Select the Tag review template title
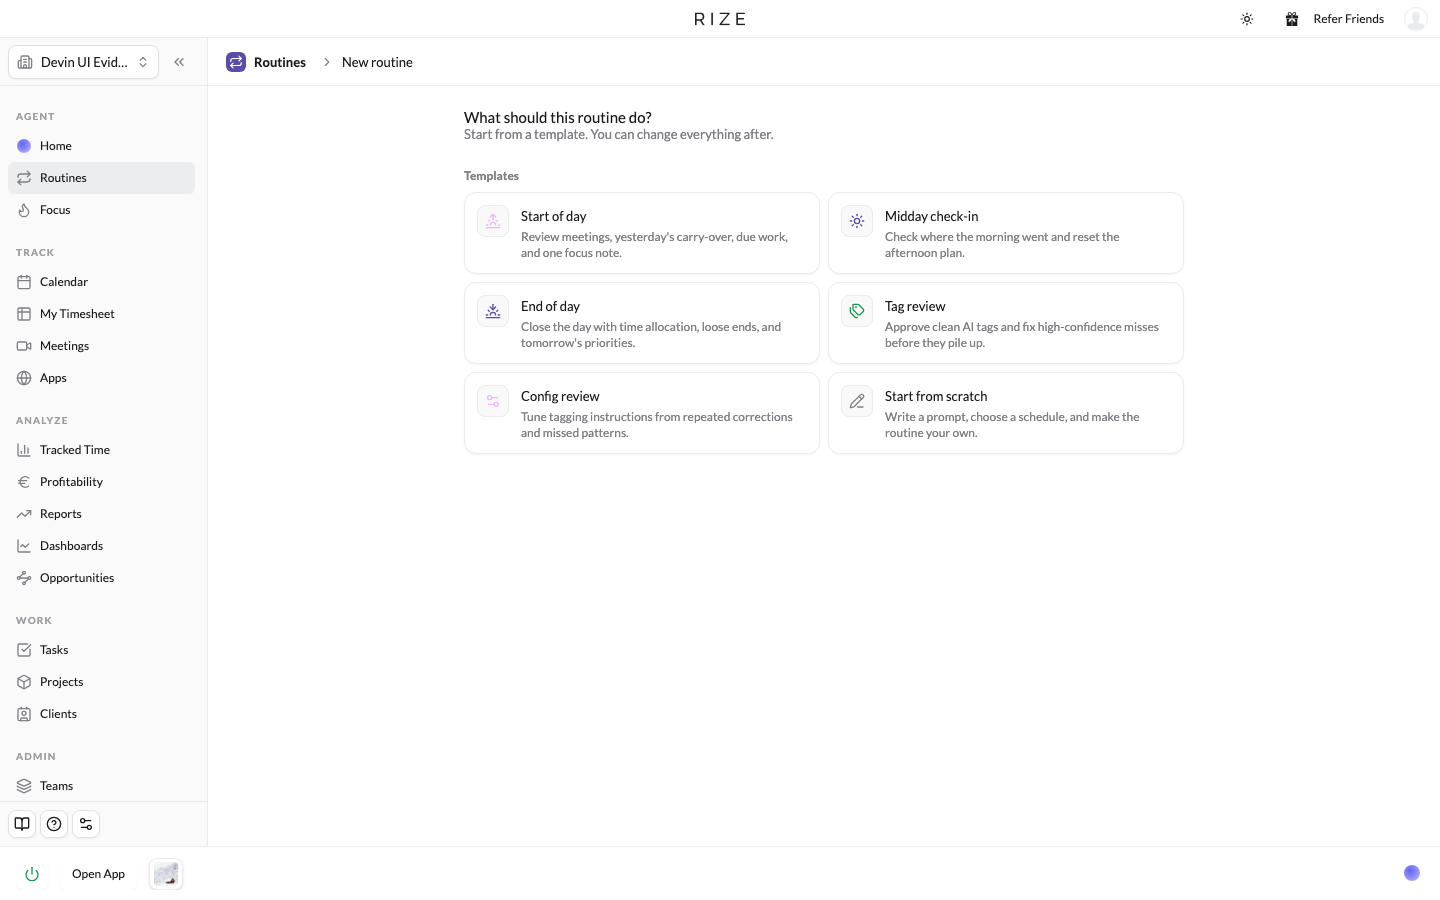1440x900 pixels. [x=915, y=306]
